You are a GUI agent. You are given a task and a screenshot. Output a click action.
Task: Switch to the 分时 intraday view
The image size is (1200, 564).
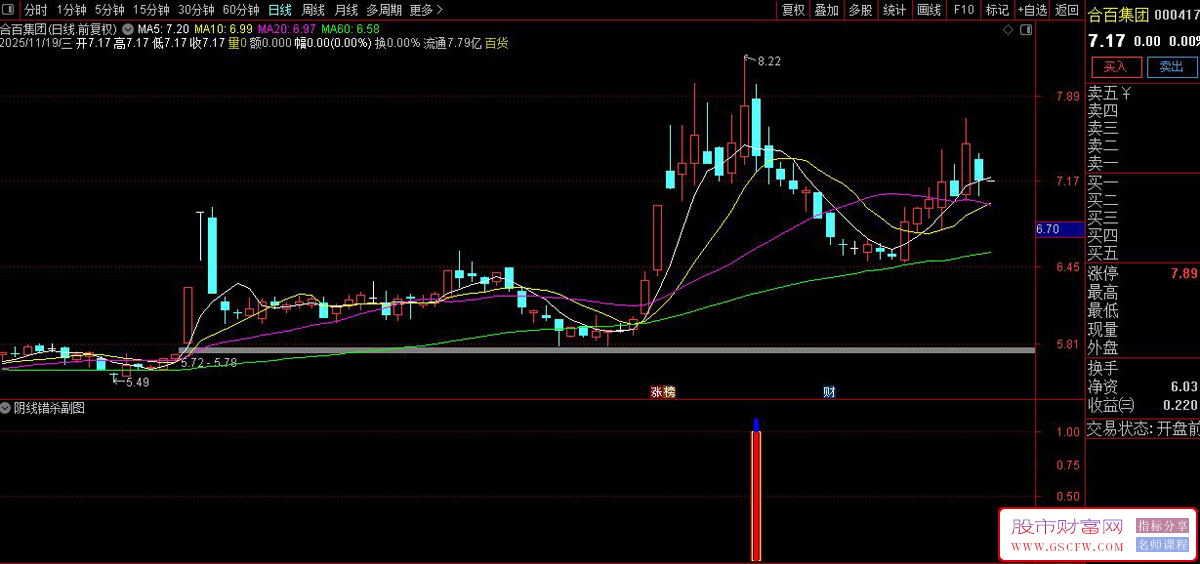tap(36, 10)
